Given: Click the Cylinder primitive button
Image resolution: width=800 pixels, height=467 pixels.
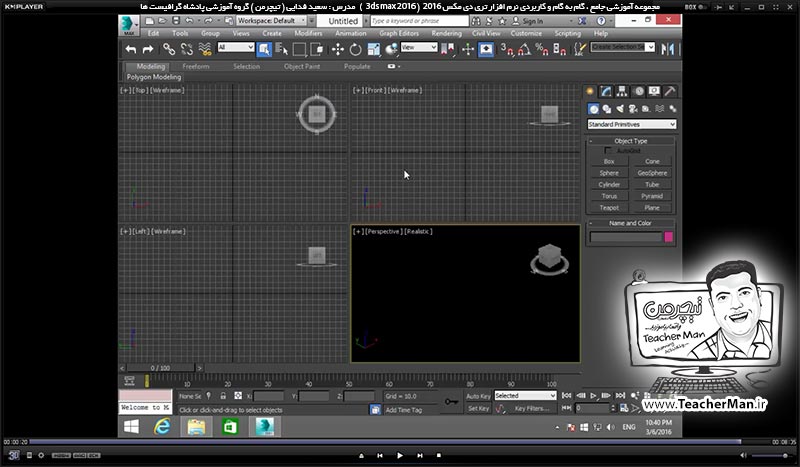Looking at the screenshot, I should (609, 185).
